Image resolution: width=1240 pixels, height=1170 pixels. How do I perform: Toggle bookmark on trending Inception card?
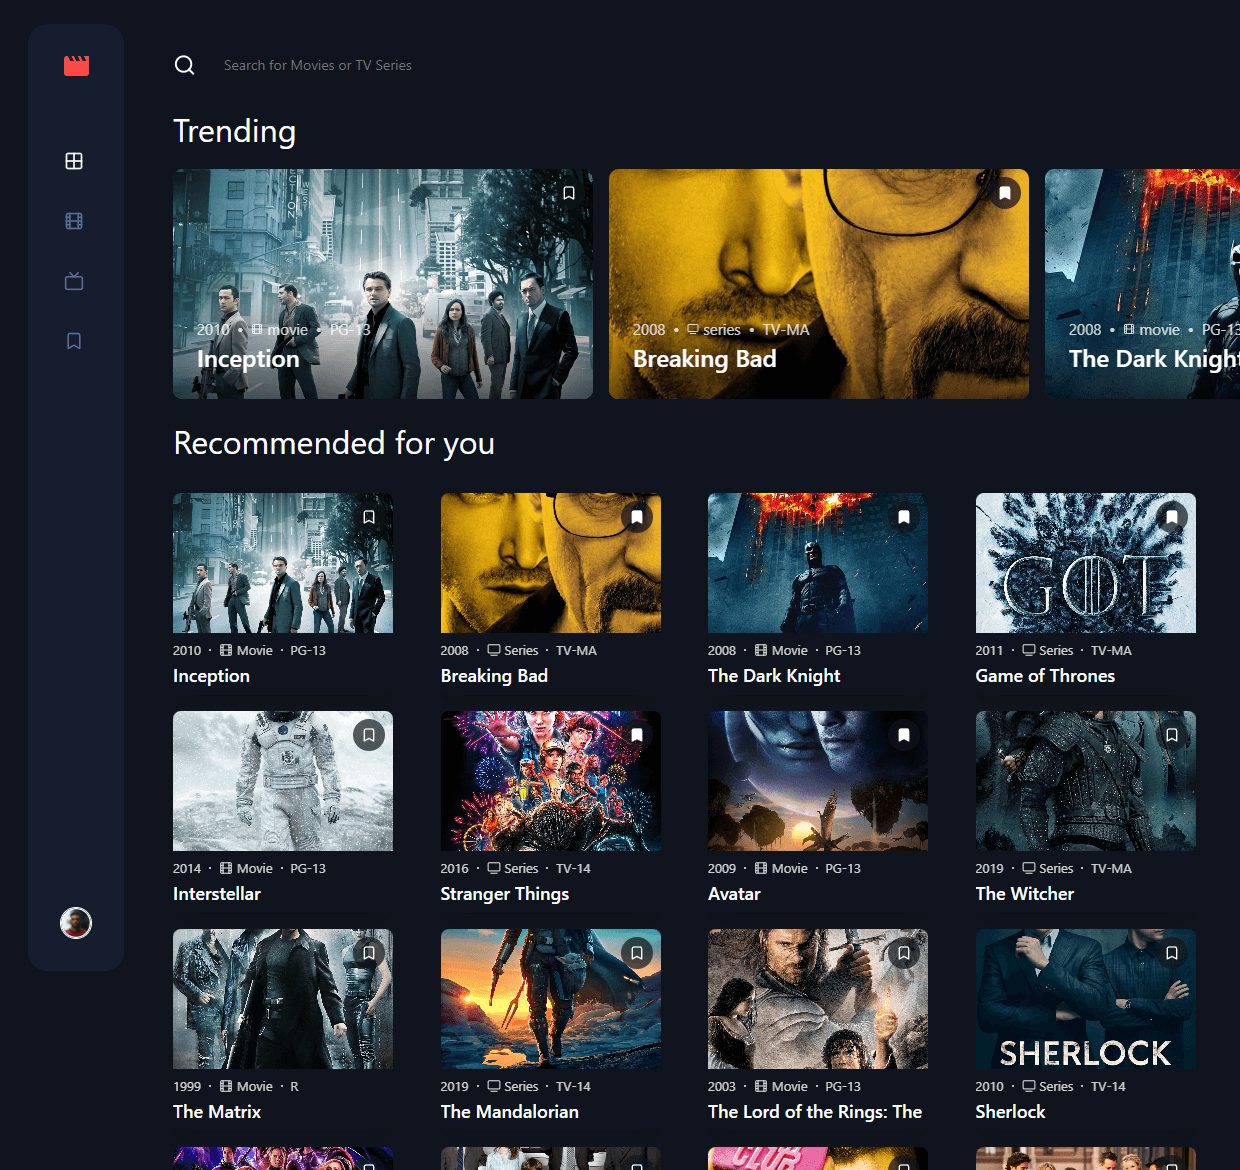pos(569,193)
